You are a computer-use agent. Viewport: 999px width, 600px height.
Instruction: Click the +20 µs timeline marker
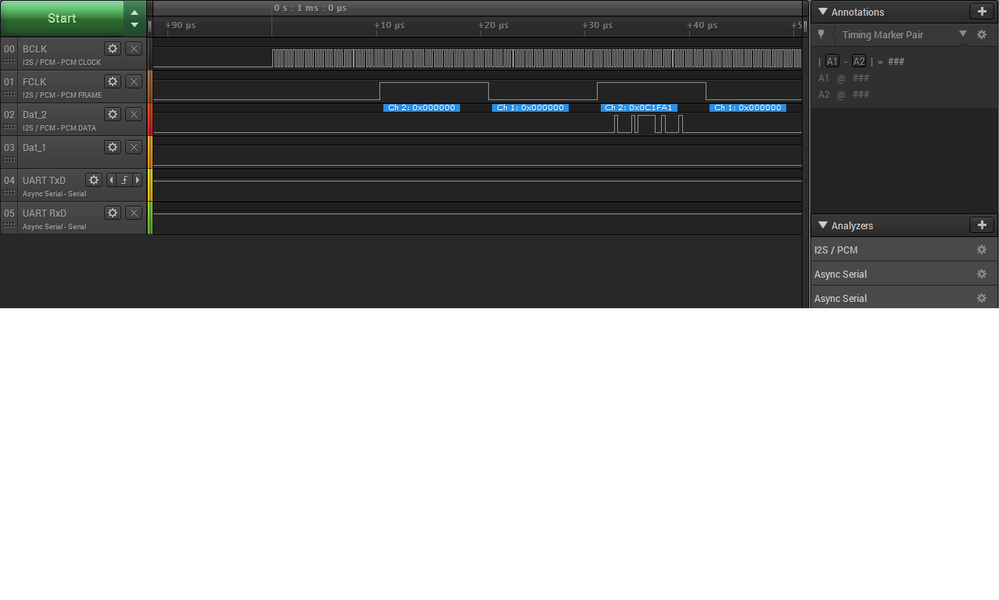[x=494, y=25]
